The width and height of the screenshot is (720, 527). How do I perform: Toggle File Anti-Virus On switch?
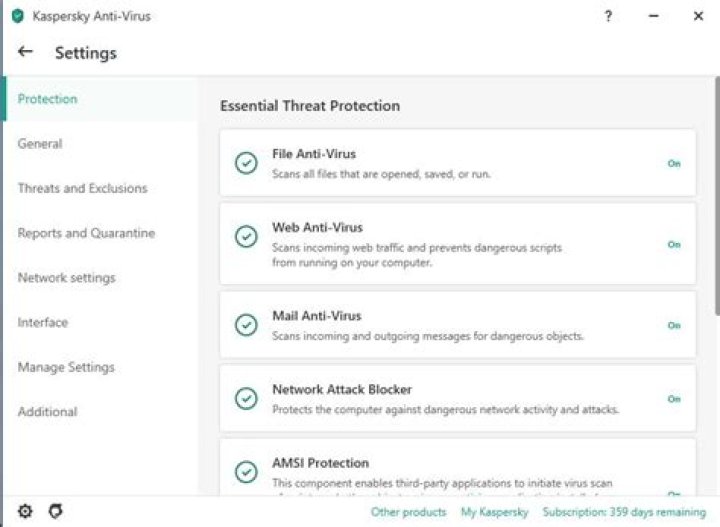tap(674, 163)
